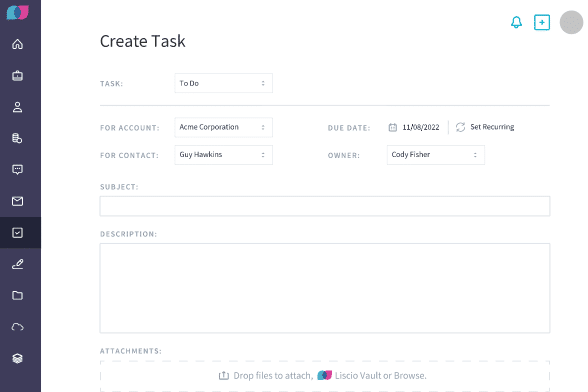This screenshot has height=392, width=588.
Task: Click 'Drop files to attach,' text
Action: [273, 375]
